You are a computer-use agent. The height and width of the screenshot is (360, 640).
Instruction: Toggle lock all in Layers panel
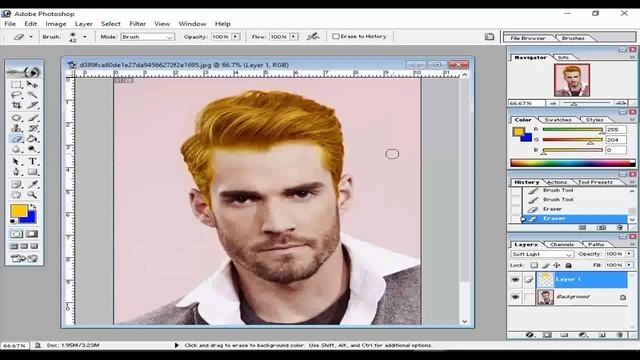(x=568, y=265)
